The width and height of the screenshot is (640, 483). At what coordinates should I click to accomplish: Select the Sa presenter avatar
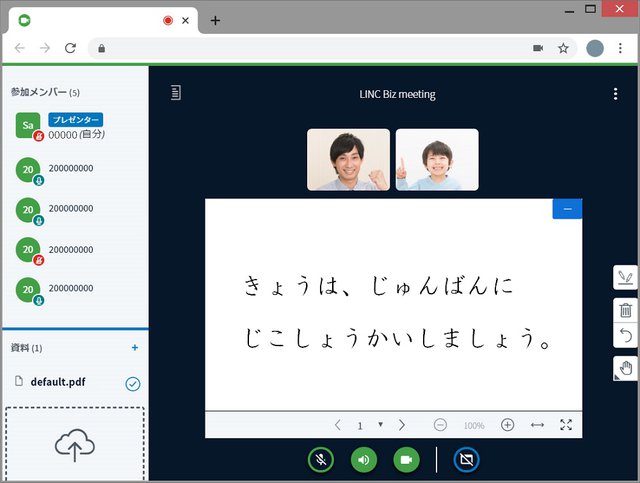coord(28,125)
